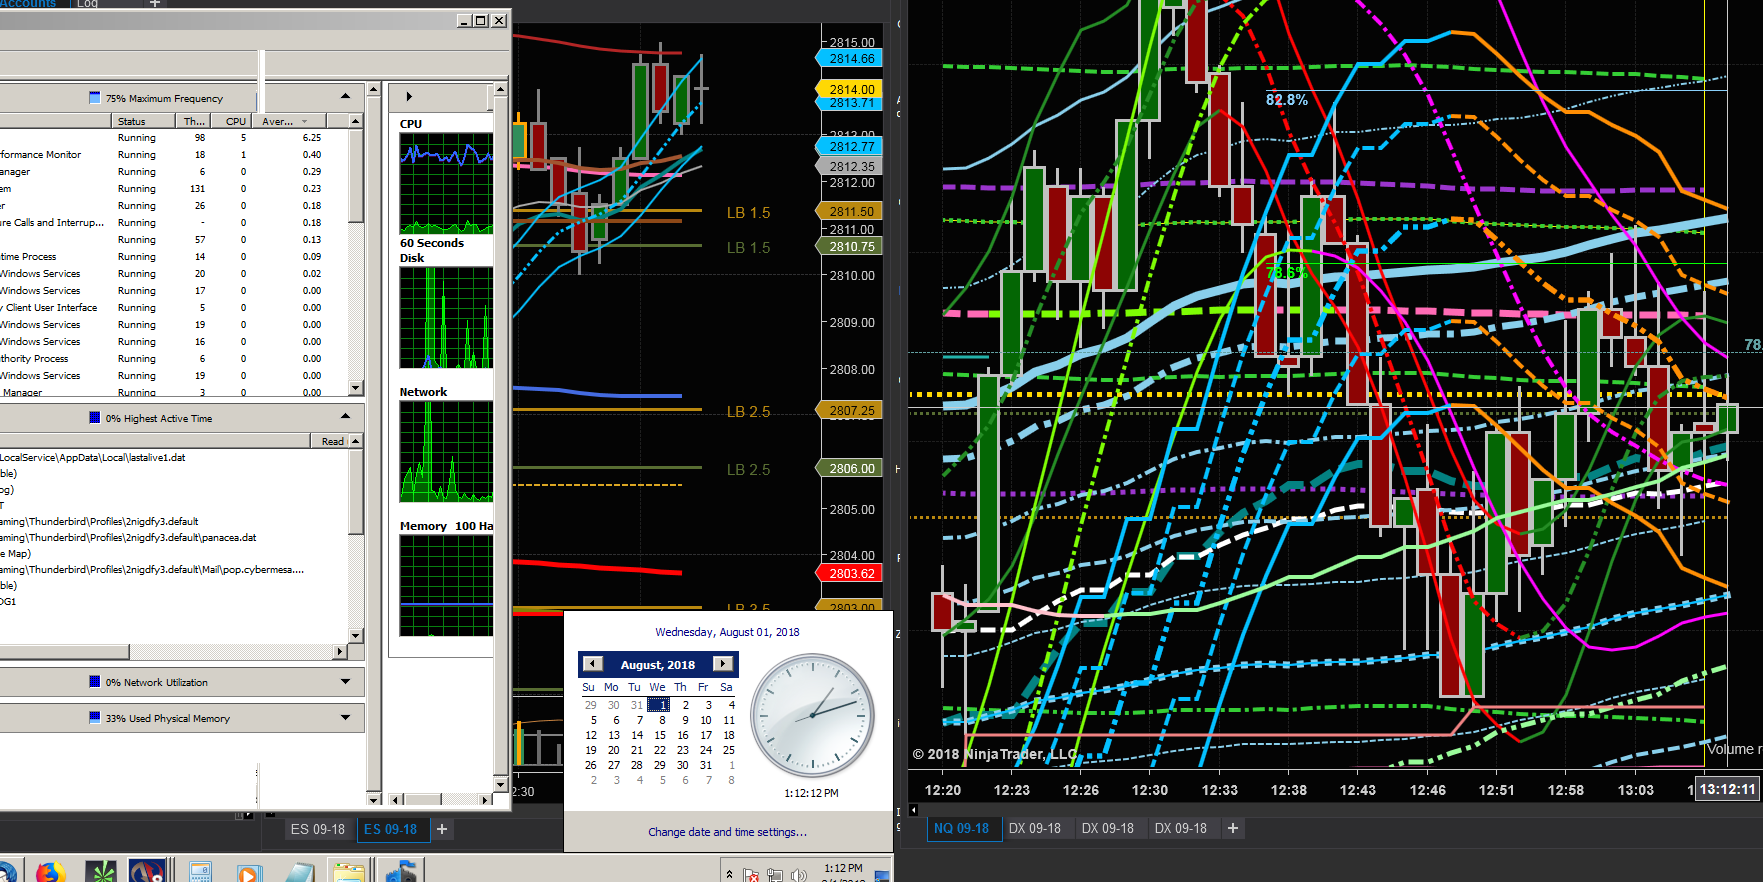Open the network status tray icon
The height and width of the screenshot is (882, 1763).
775,875
